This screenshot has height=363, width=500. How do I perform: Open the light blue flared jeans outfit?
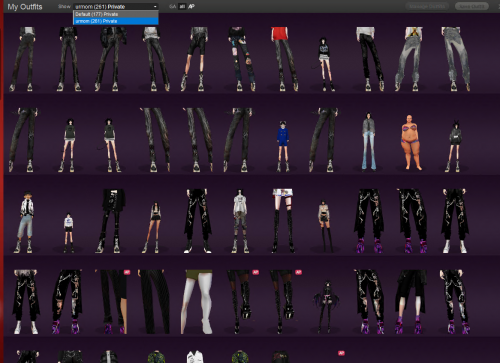(369, 142)
